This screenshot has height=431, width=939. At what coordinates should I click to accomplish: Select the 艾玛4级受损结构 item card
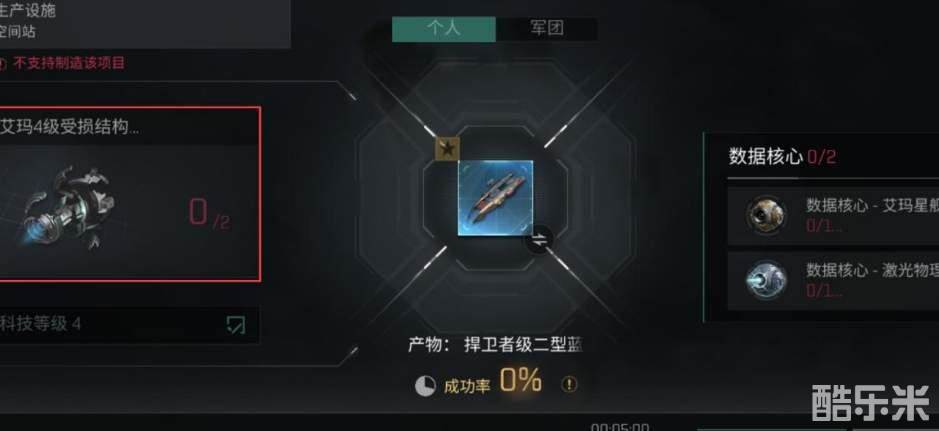tap(130, 194)
